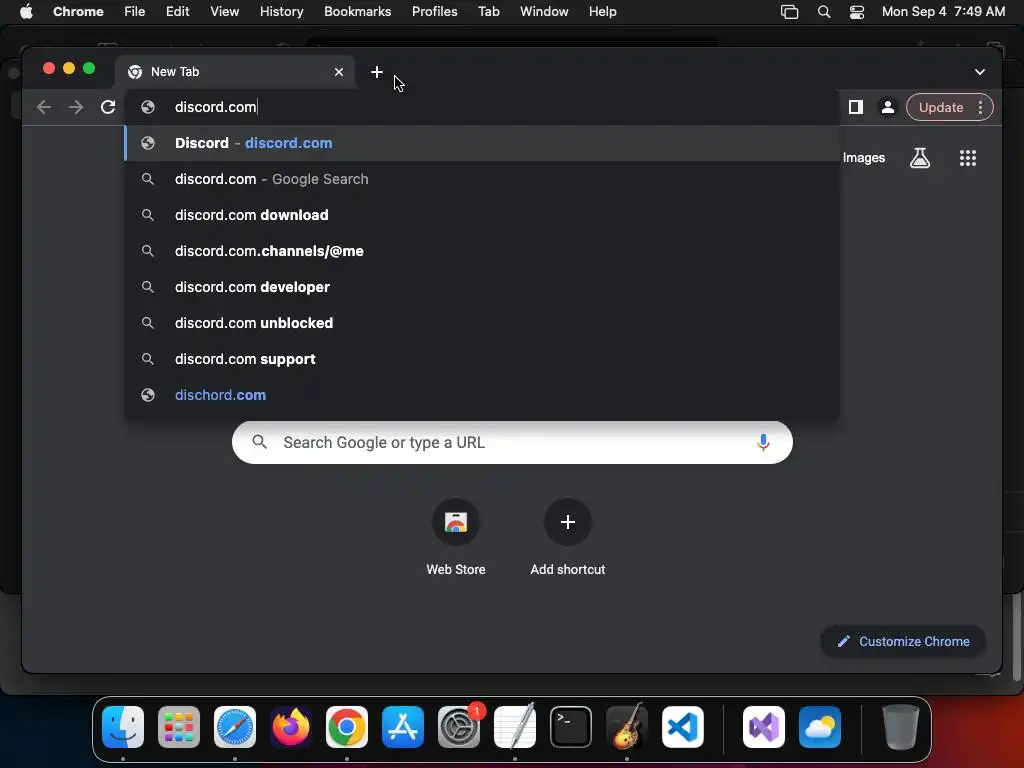1024x768 pixels.
Task: Open the Chrome menu in menu bar
Action: [x=78, y=12]
